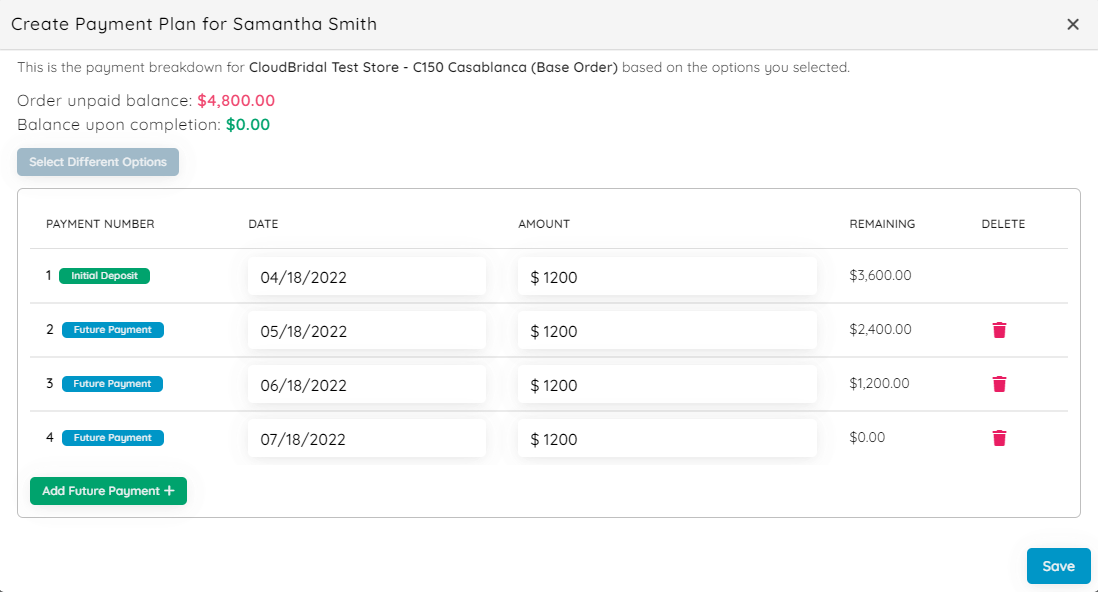The height and width of the screenshot is (592, 1098).
Task: Edit the 07/18/2022 date field
Action: (367, 439)
